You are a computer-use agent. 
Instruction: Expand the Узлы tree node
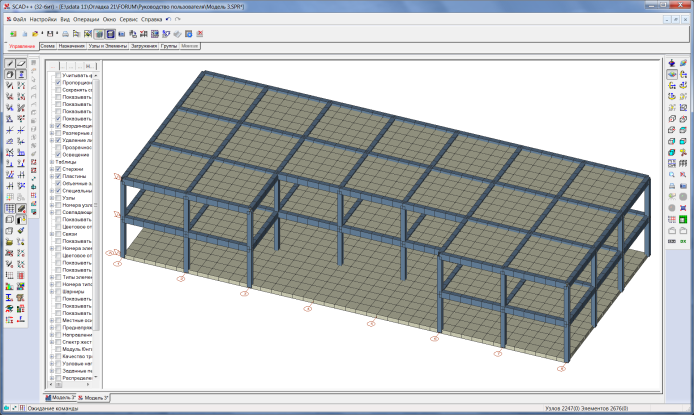[x=52, y=199]
